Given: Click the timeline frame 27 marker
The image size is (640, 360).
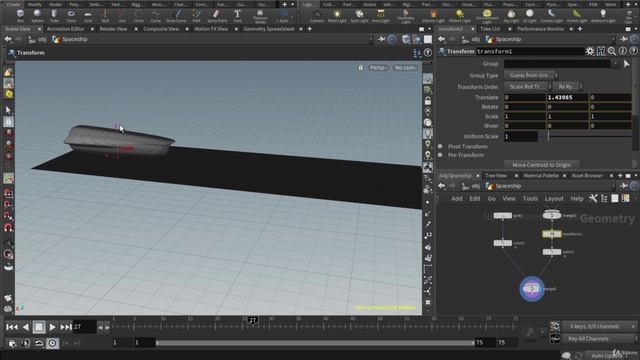Looking at the screenshot, I should (253, 320).
